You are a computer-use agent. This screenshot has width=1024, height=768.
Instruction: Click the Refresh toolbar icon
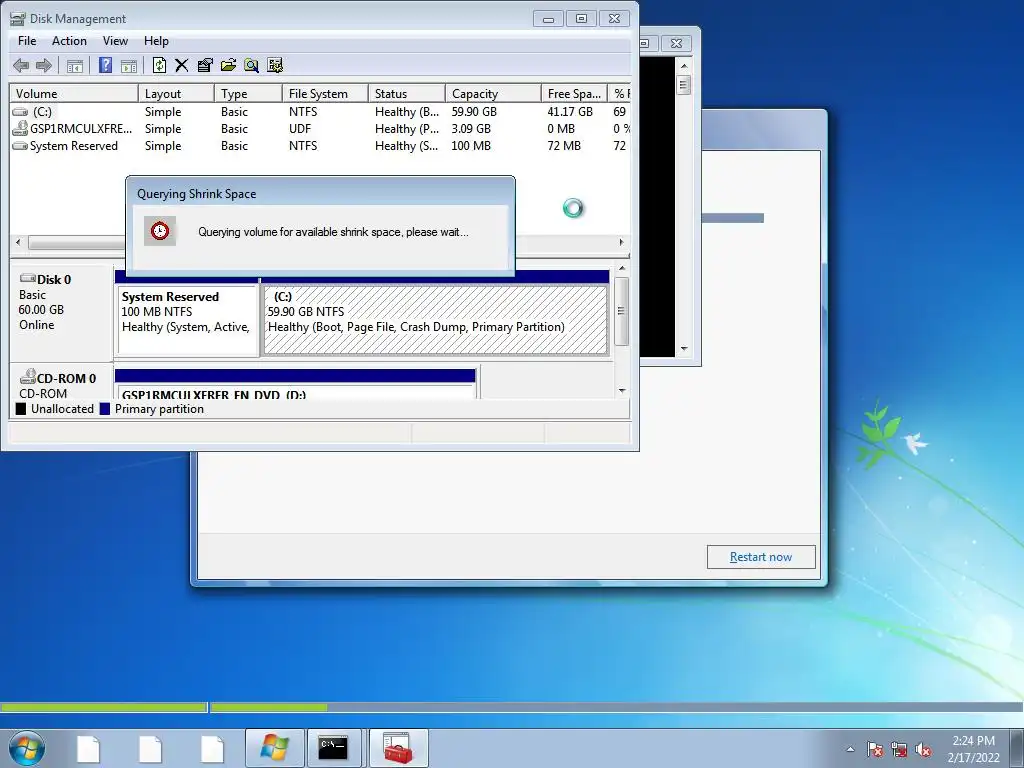coord(159,65)
